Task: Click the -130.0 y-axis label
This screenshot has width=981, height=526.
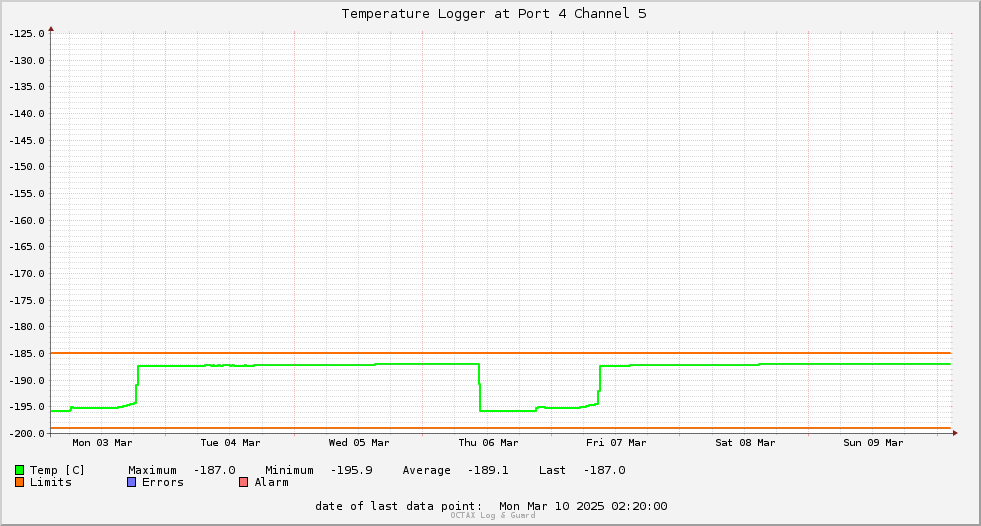Action: click(x=27, y=60)
